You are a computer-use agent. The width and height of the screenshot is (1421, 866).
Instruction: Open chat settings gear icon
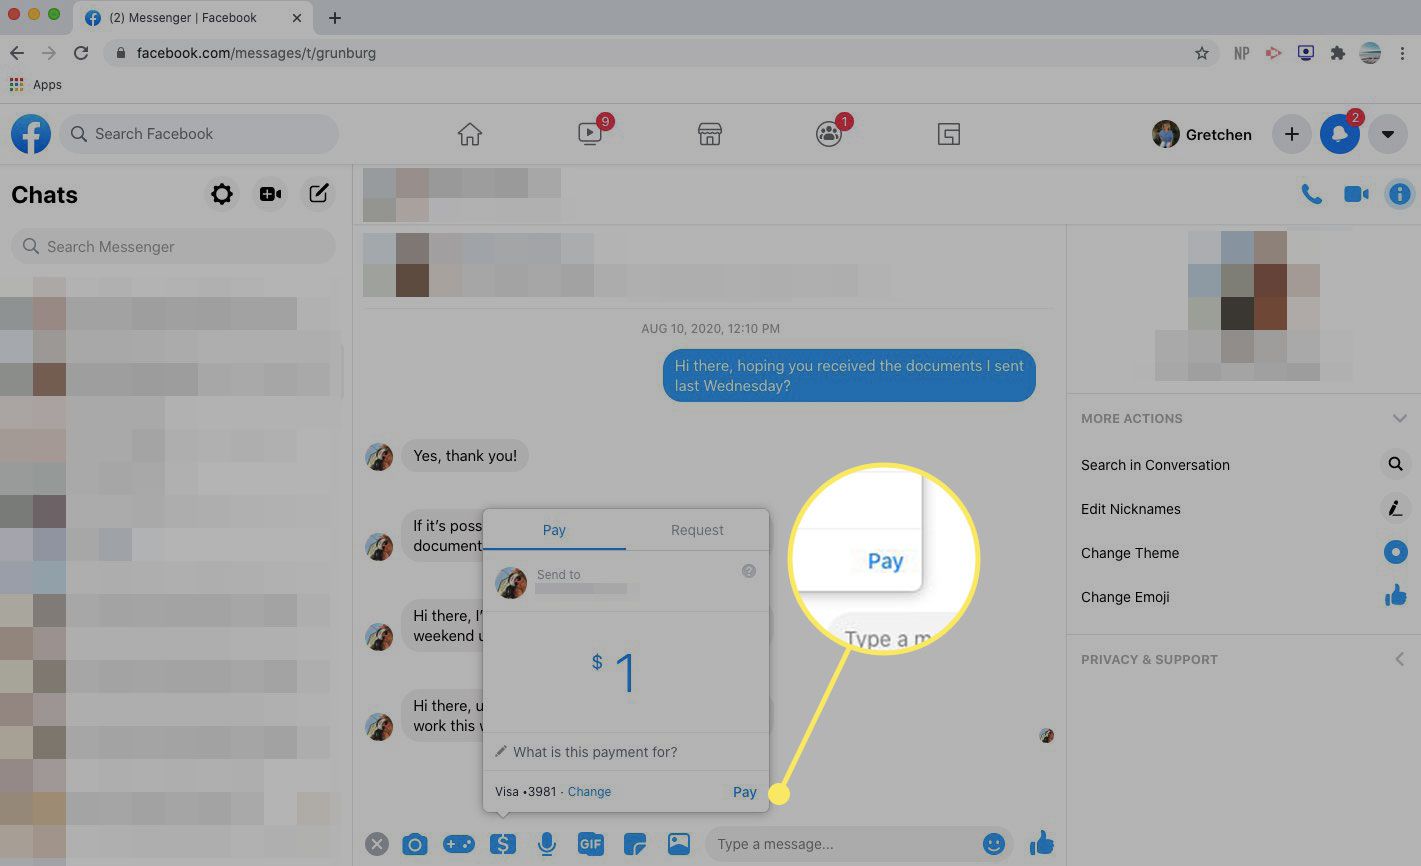[x=222, y=194]
